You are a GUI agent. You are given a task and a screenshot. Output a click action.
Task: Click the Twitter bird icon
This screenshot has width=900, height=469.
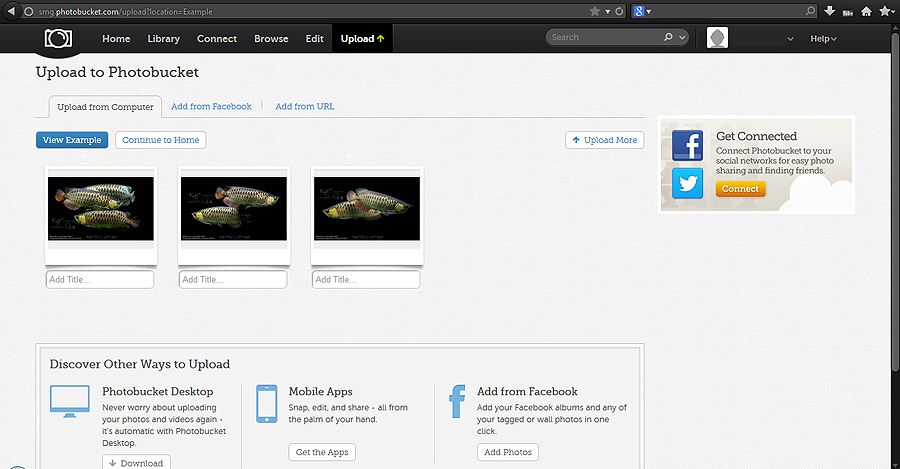click(x=688, y=183)
